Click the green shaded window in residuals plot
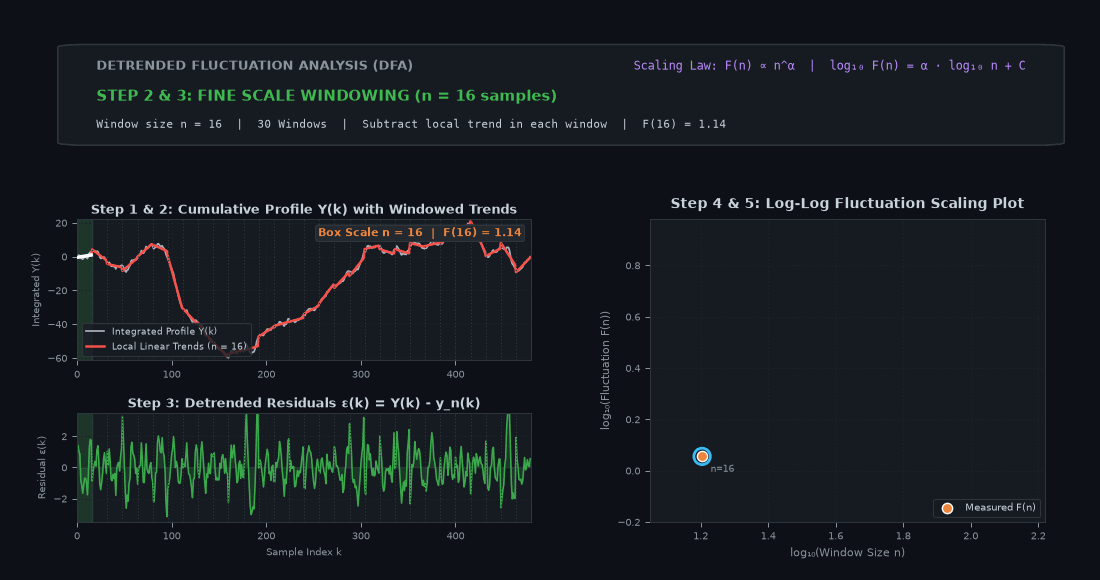The width and height of the screenshot is (1100, 580). (x=85, y=468)
